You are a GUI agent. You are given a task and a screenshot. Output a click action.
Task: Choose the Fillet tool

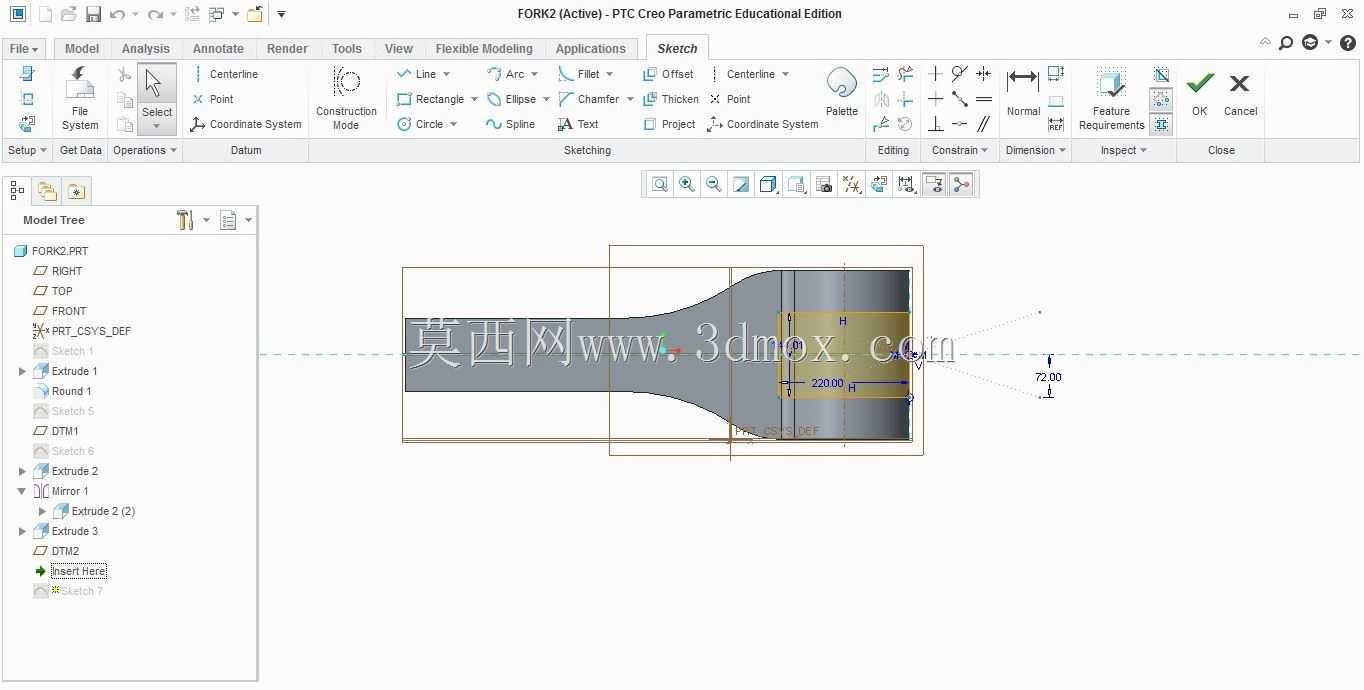pyautogui.click(x=579, y=74)
